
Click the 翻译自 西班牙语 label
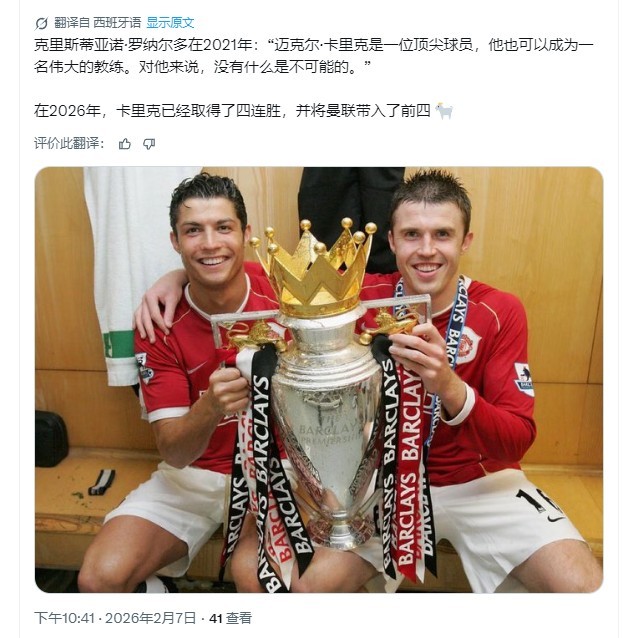pos(98,22)
